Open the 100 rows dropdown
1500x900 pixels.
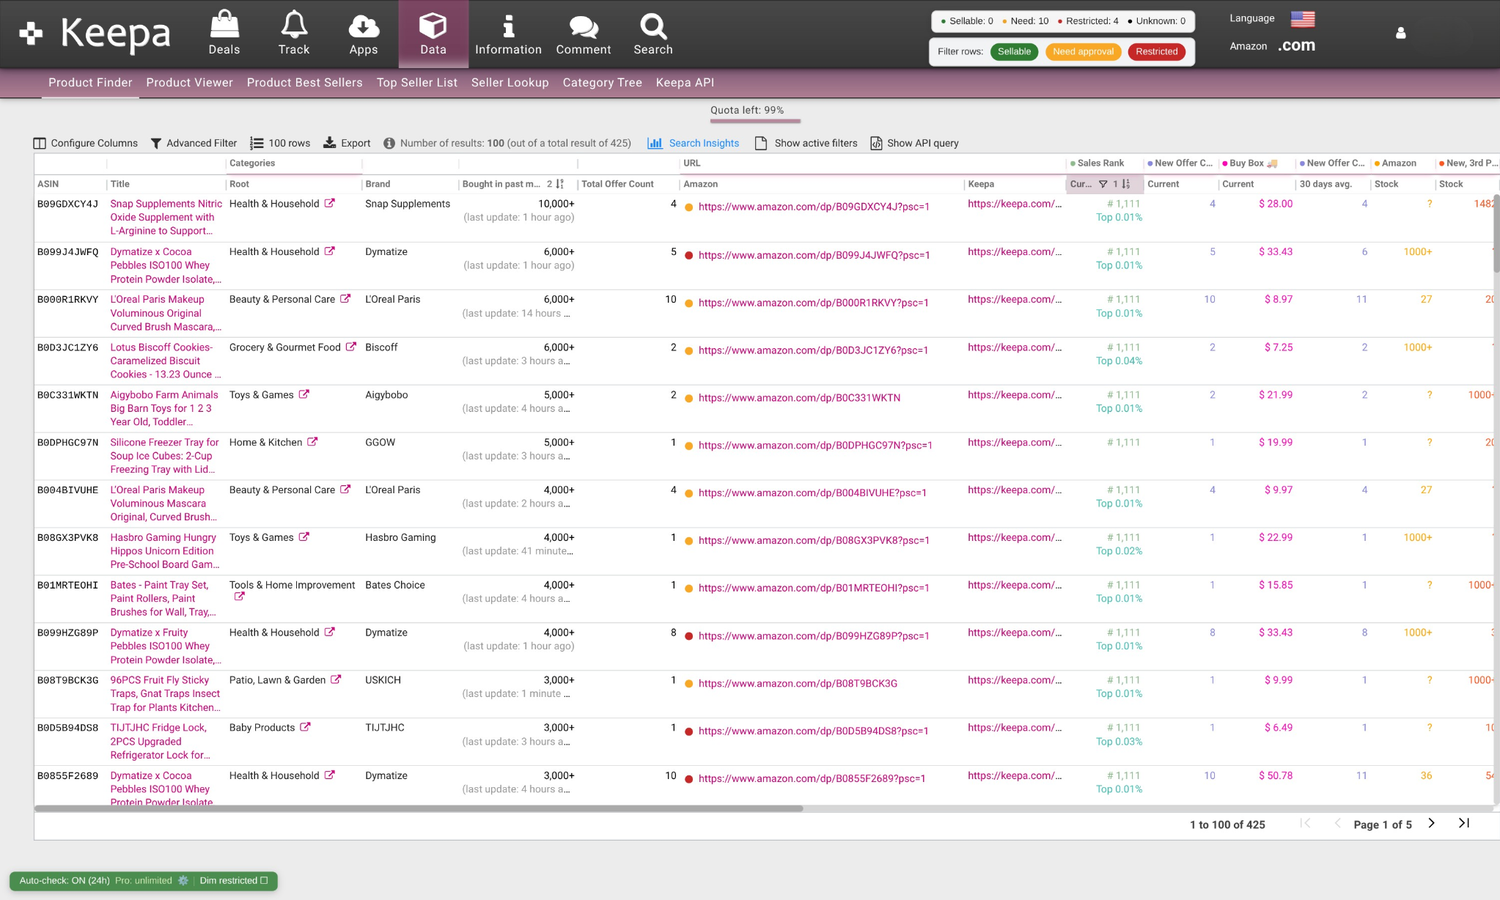point(280,143)
